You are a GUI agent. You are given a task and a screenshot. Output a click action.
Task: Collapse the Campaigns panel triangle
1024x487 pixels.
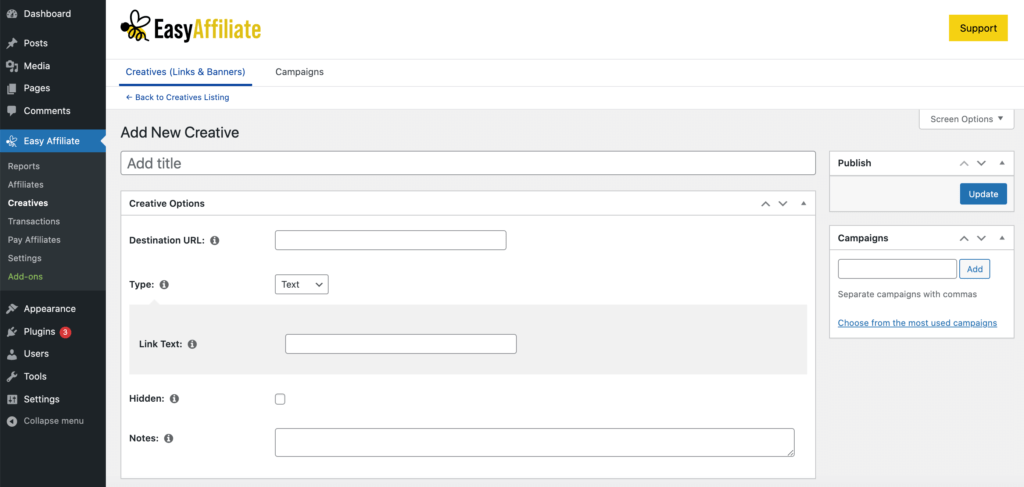coord(1002,238)
